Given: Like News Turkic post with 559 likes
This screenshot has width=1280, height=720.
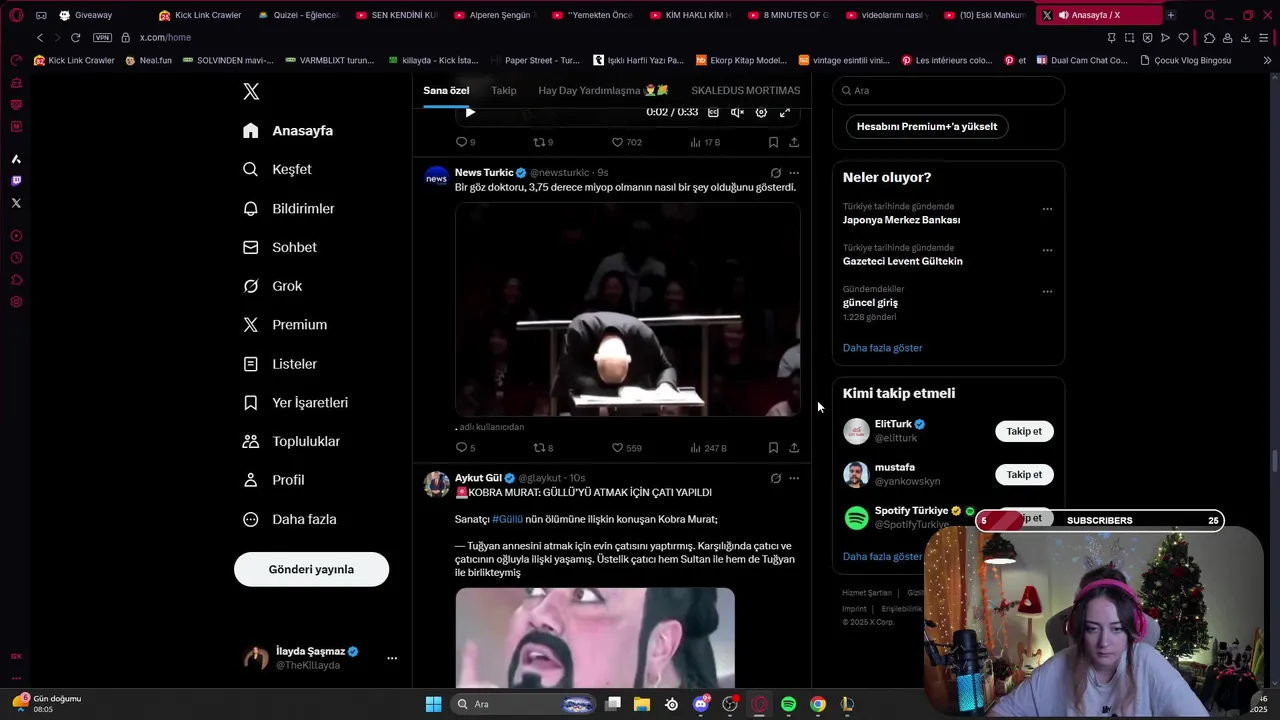Looking at the screenshot, I should coord(627,448).
